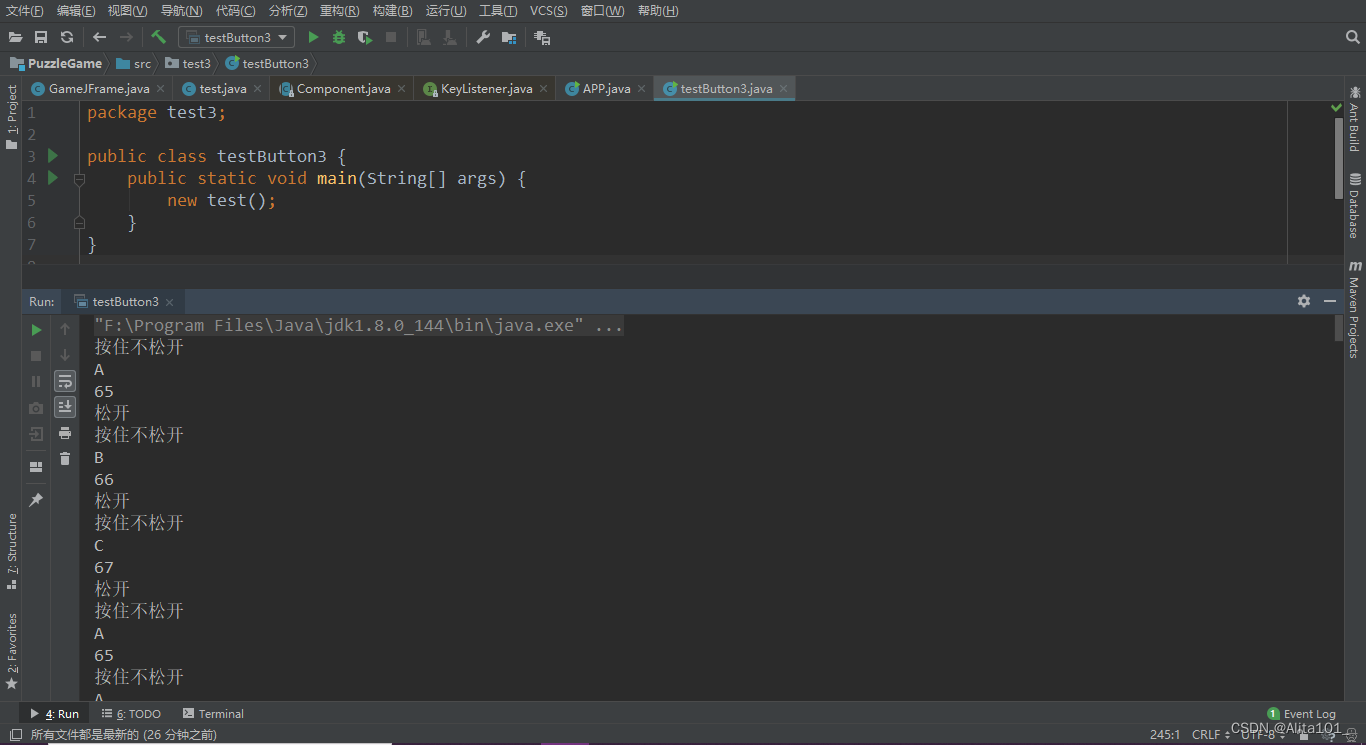
Task: Print console output with printer icon
Action: 65,433
